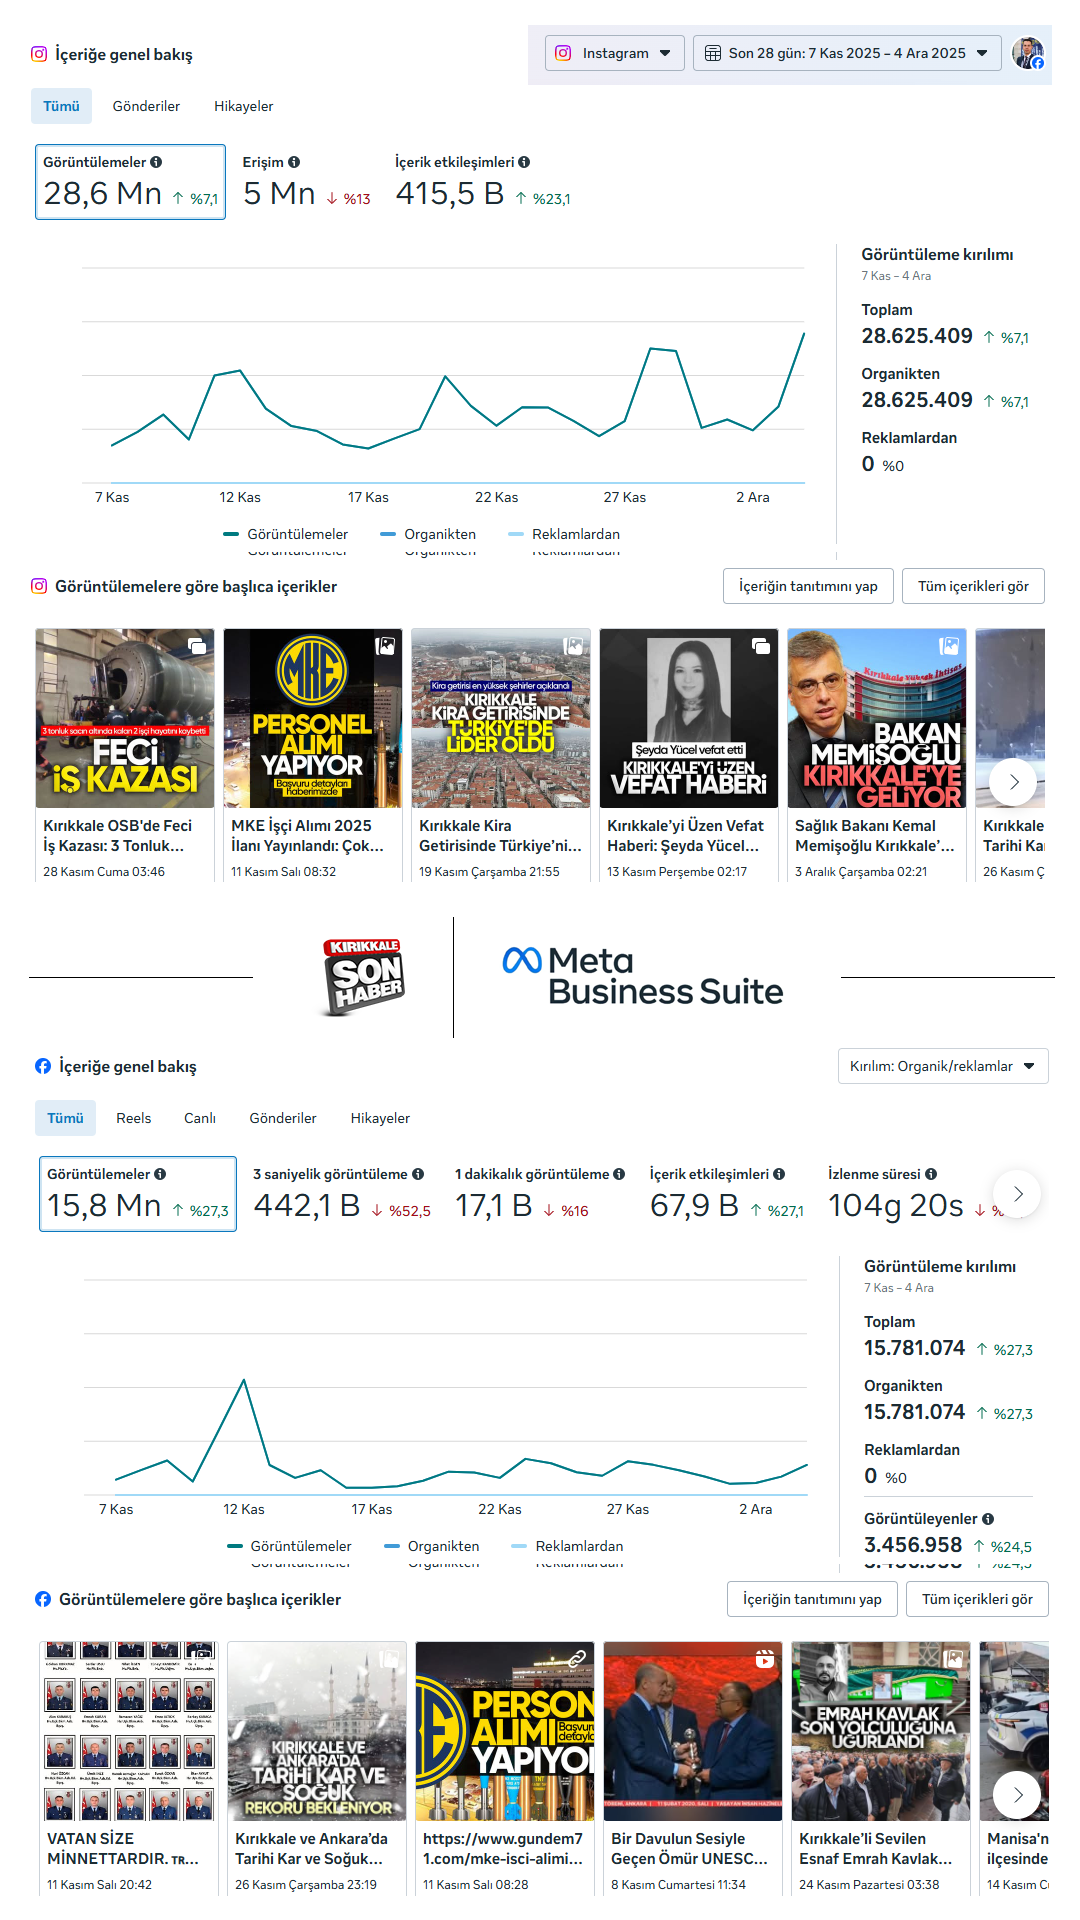Screen dimensions: 1080x1920
Task: Open MKE İşçi Alımı 2025 post thumbnail
Action: (312, 718)
